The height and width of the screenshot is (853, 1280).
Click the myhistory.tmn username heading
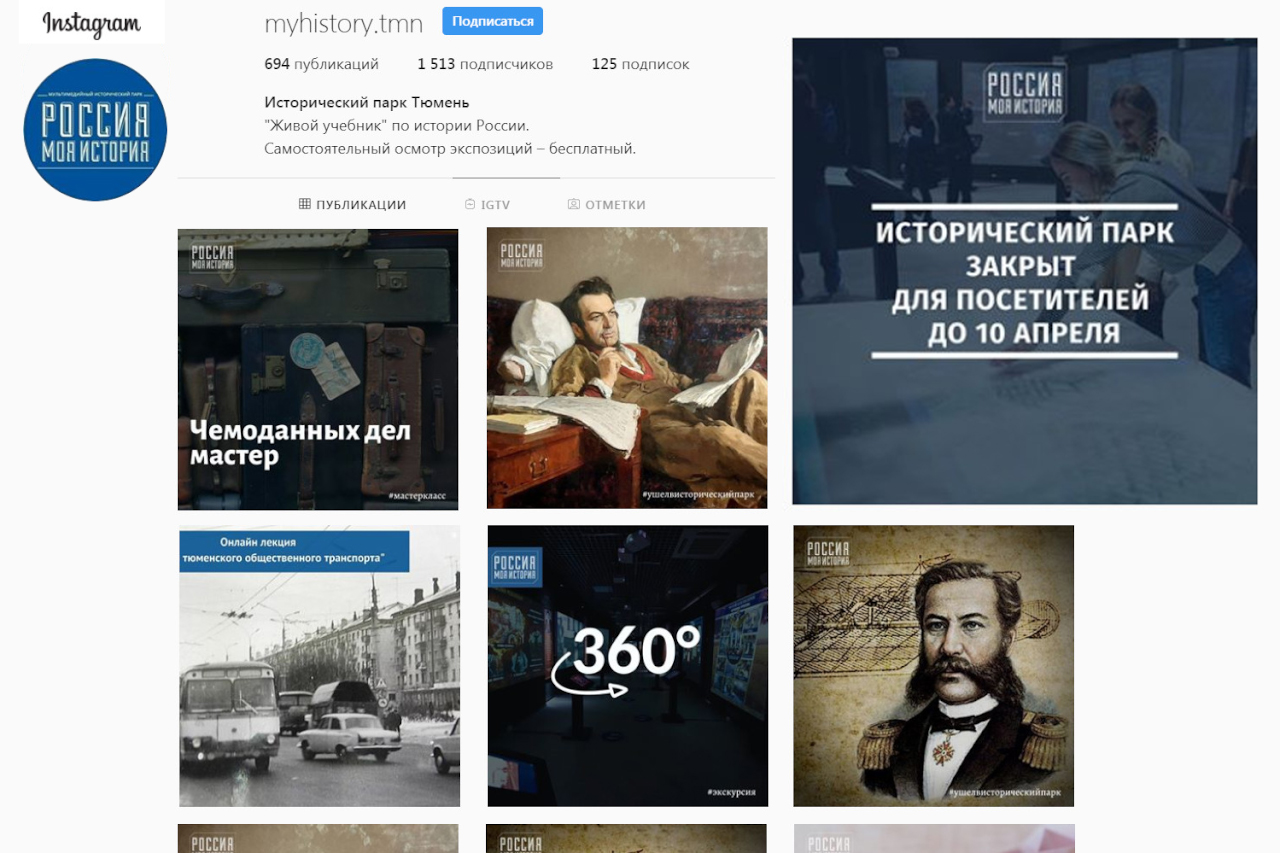[x=344, y=23]
